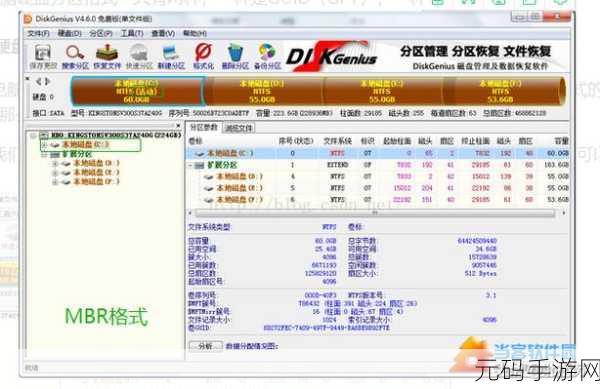Switch to the 分区参数 tab

[x=204, y=127]
